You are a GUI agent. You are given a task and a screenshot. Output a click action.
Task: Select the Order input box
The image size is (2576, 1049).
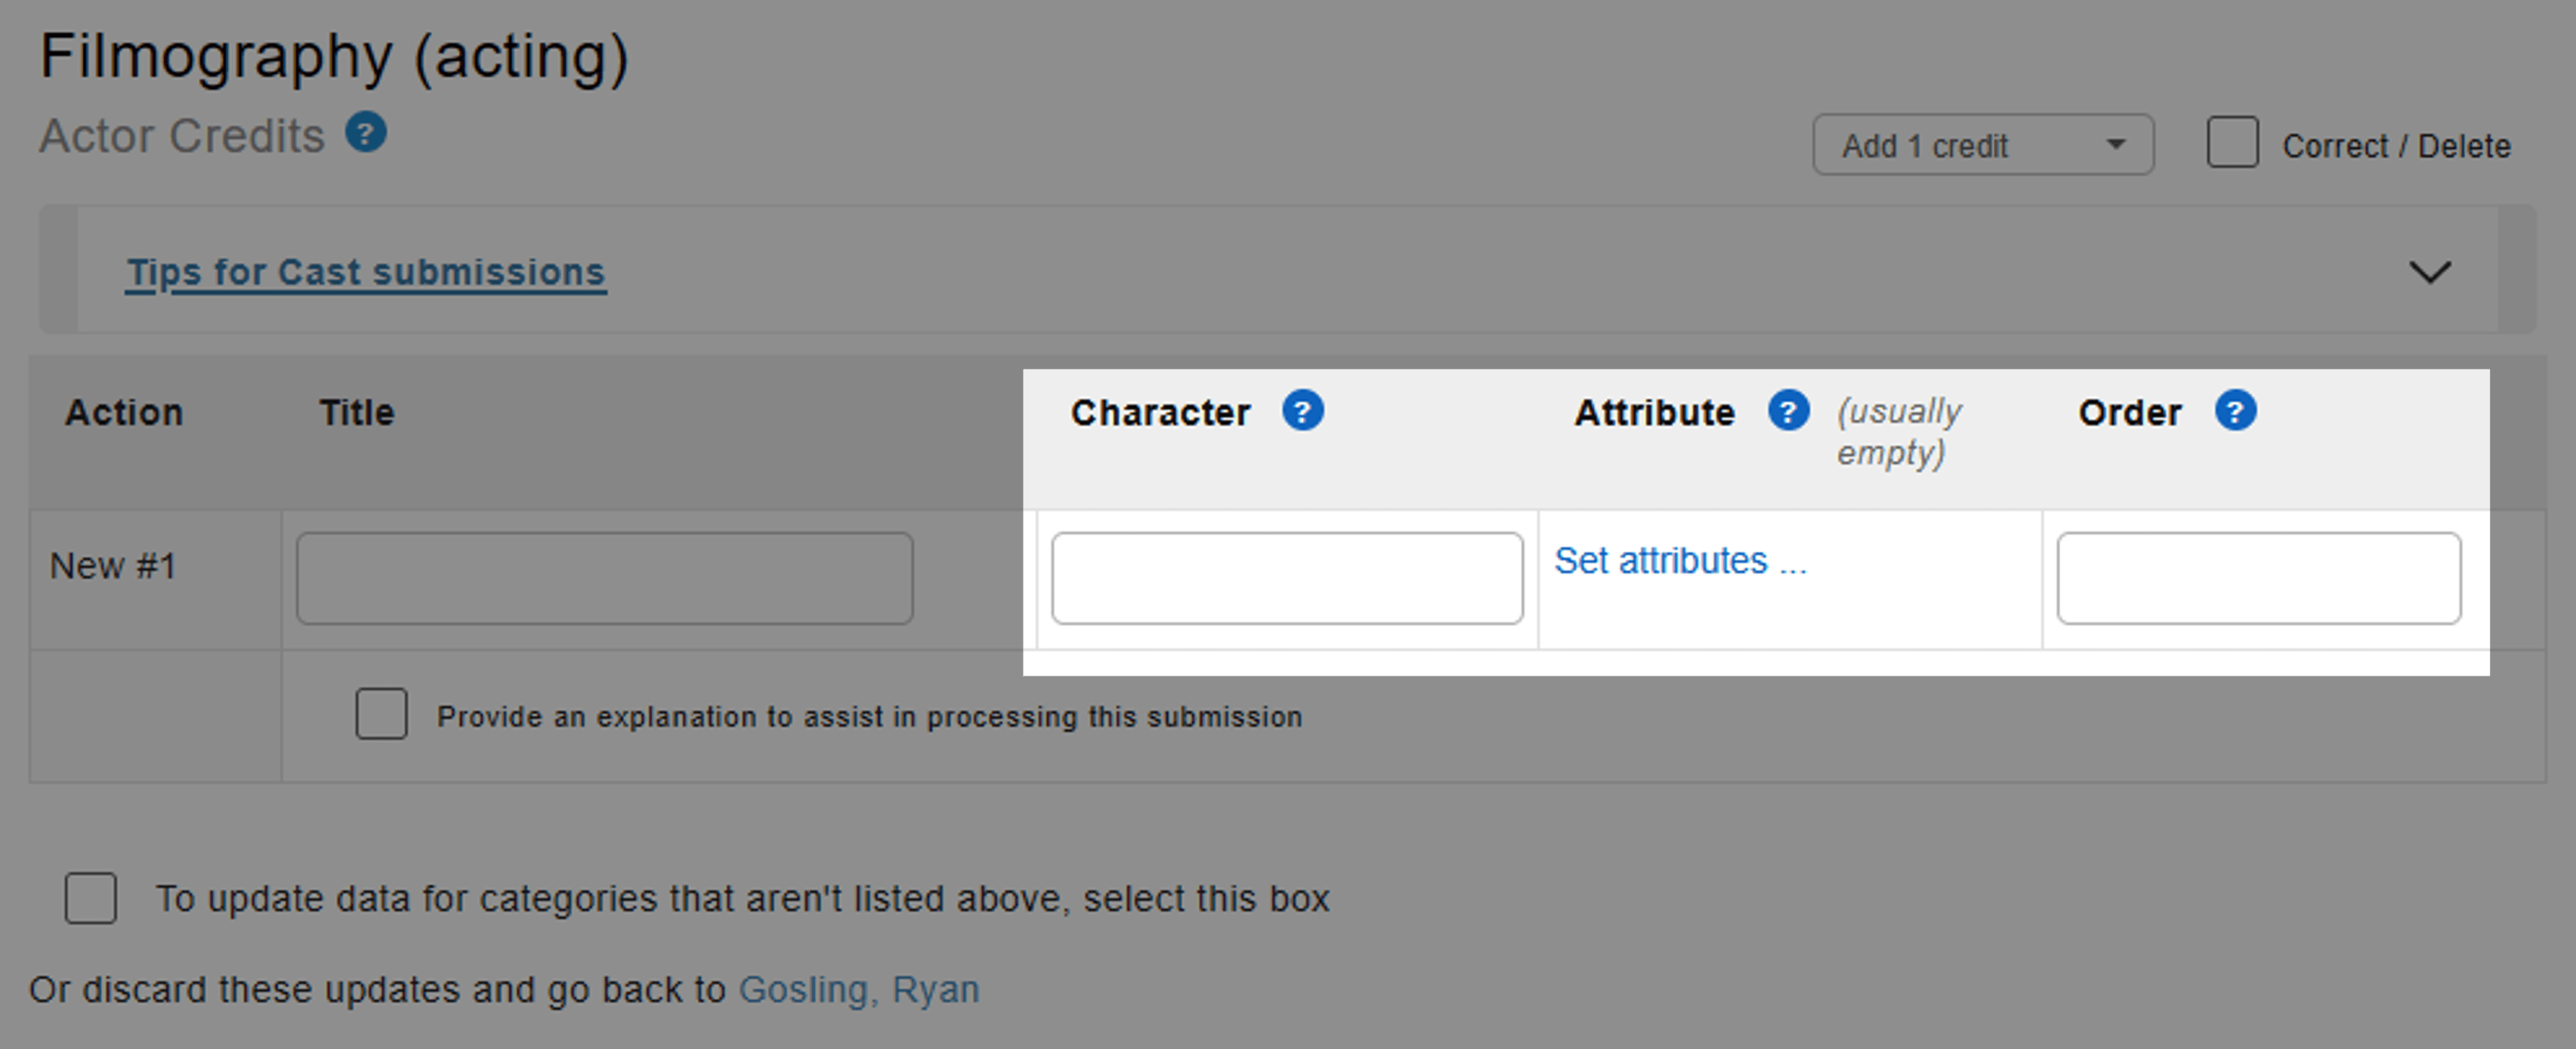tap(2258, 578)
